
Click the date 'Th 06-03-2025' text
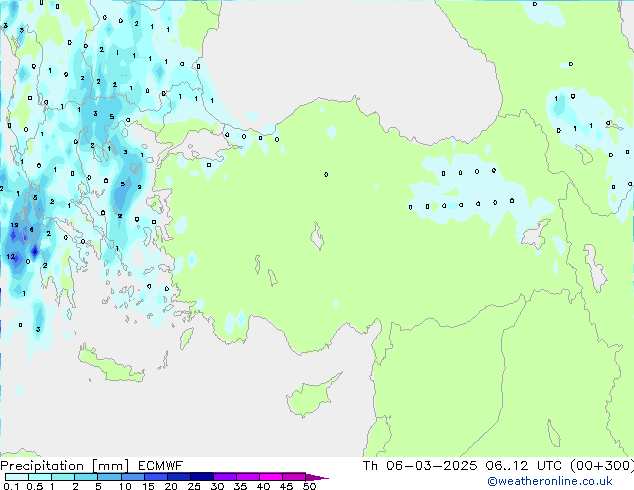420,466
